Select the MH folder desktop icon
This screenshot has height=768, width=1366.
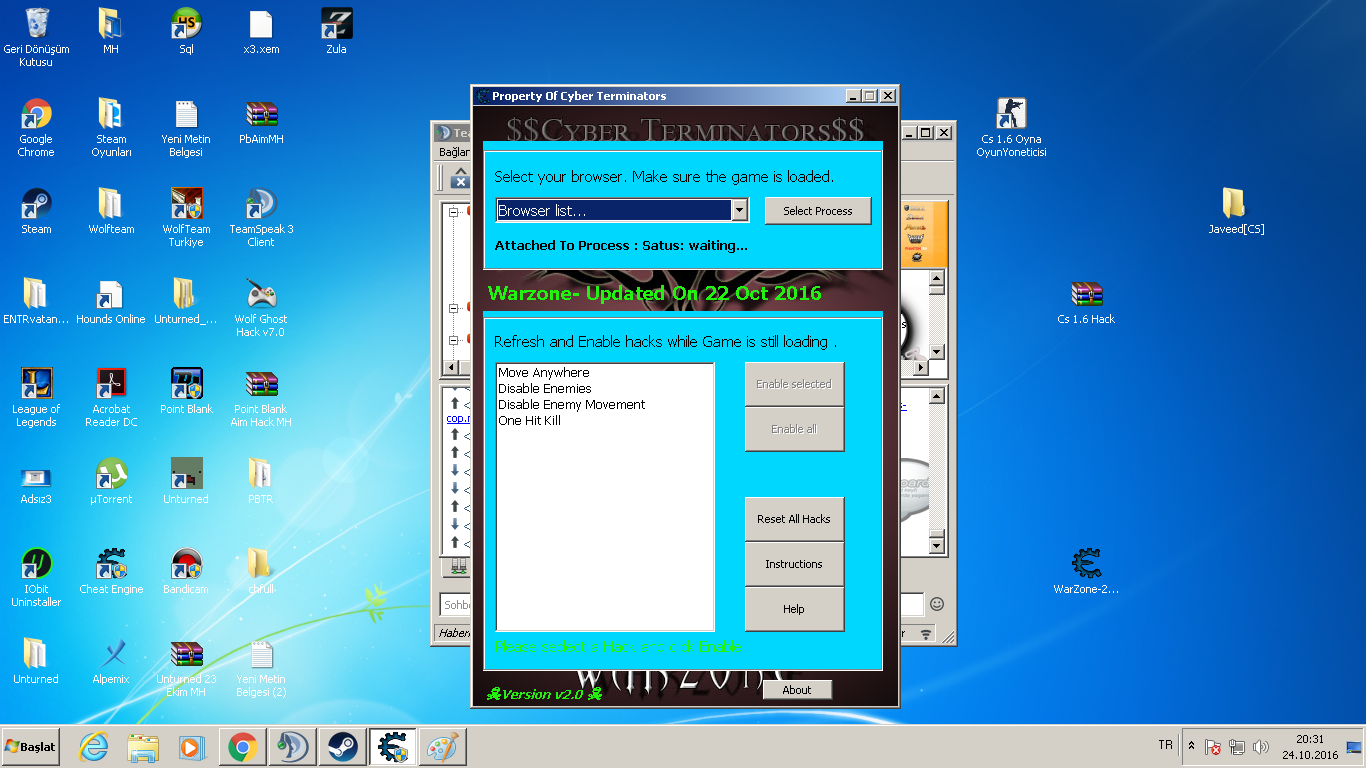[111, 31]
